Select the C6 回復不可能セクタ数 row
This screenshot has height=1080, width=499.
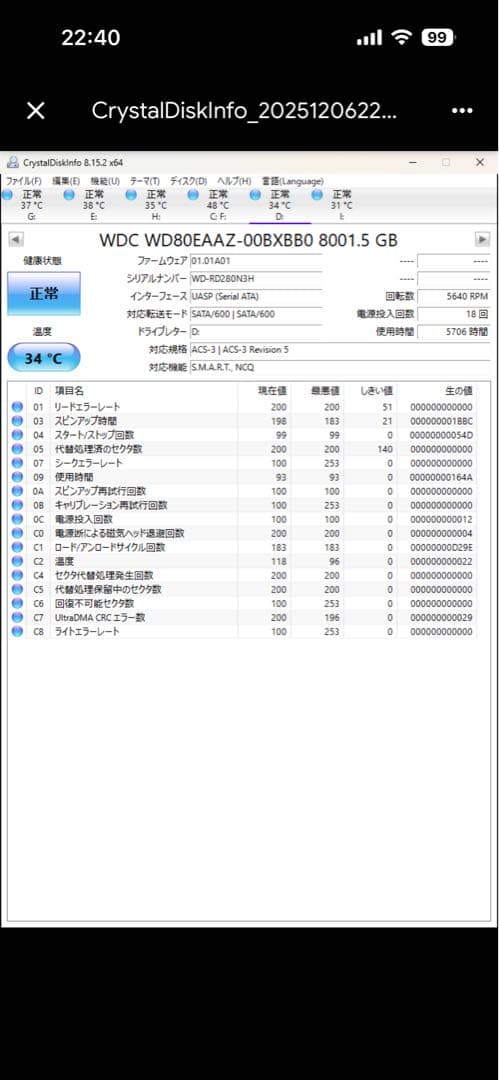point(243,604)
